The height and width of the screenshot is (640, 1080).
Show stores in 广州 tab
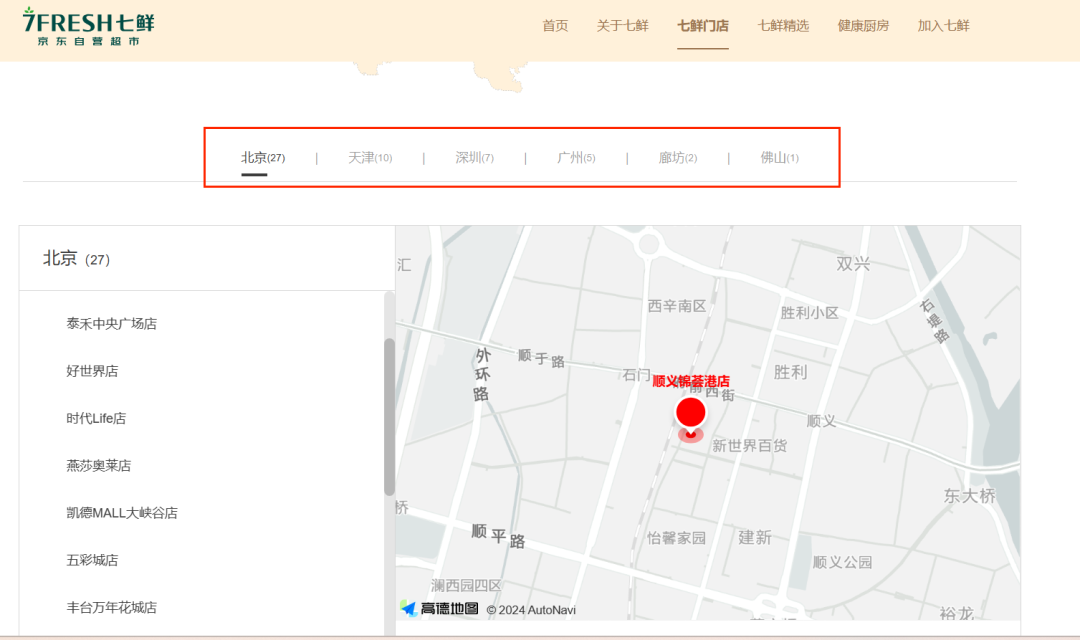pyautogui.click(x=575, y=158)
